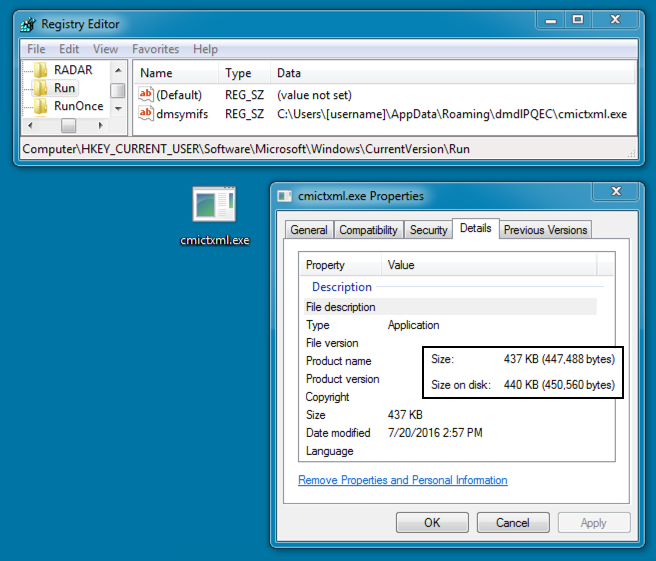Click the tree pane scroll up arrow

(x=118, y=72)
